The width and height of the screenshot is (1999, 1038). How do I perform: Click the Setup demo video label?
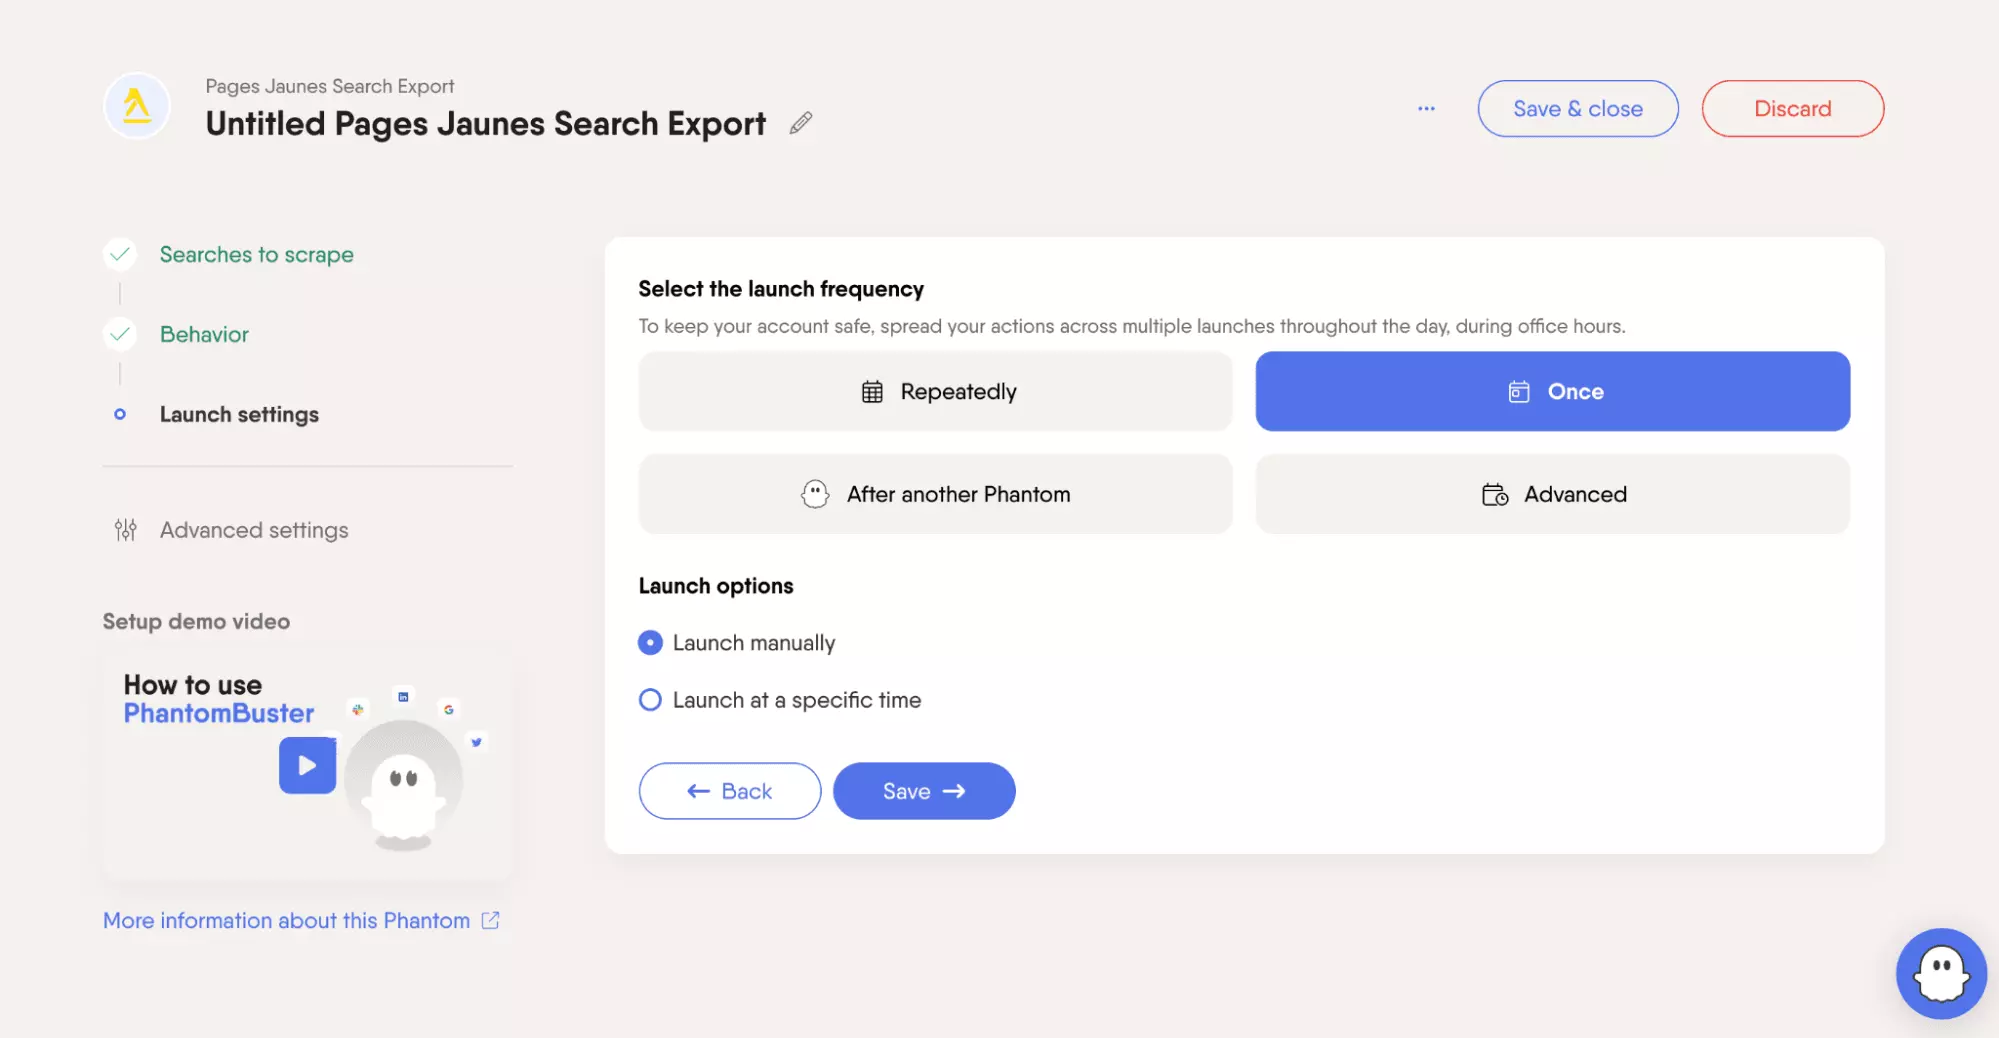tap(196, 621)
